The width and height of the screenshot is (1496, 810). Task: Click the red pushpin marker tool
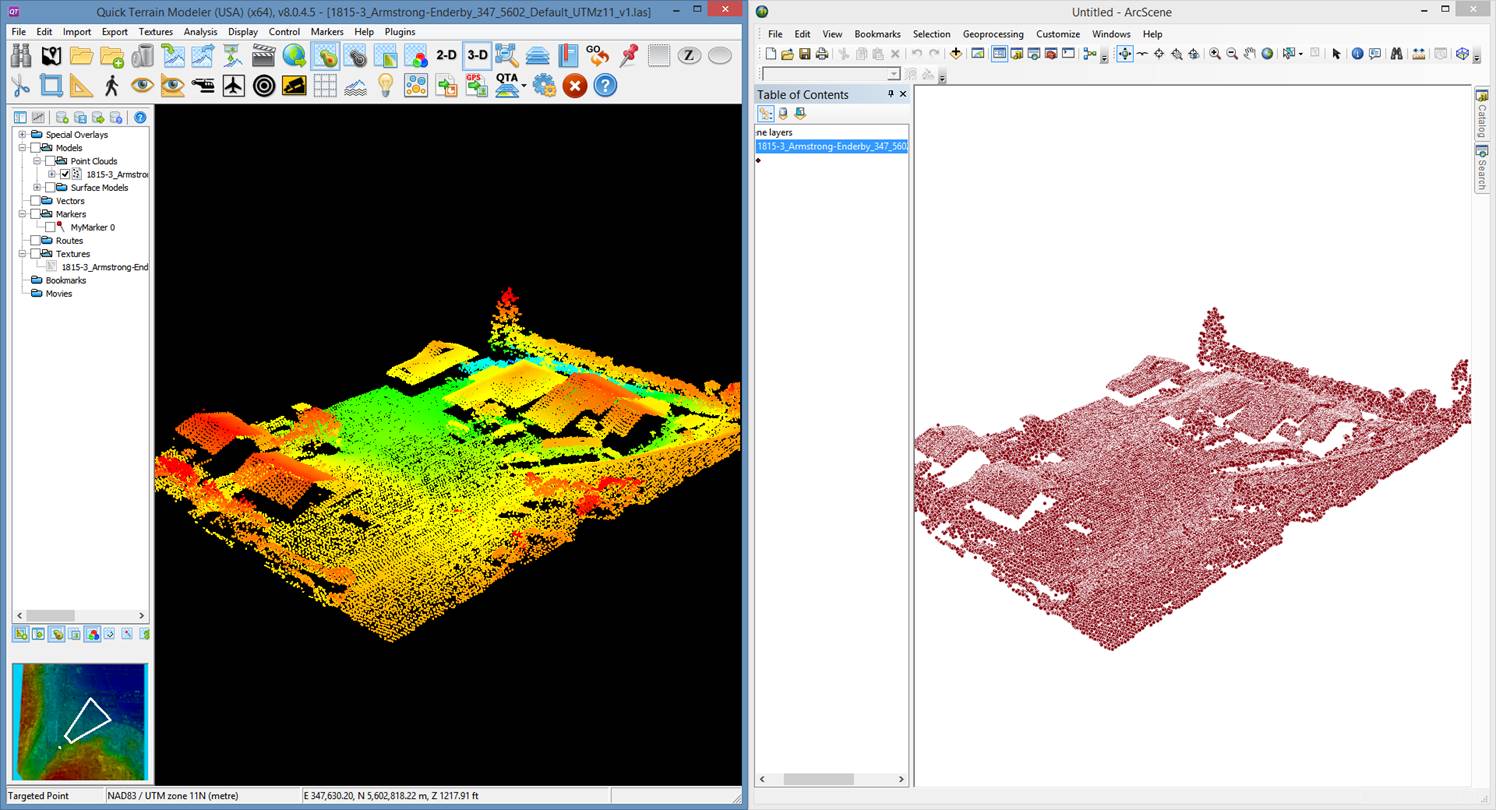[x=629, y=56]
